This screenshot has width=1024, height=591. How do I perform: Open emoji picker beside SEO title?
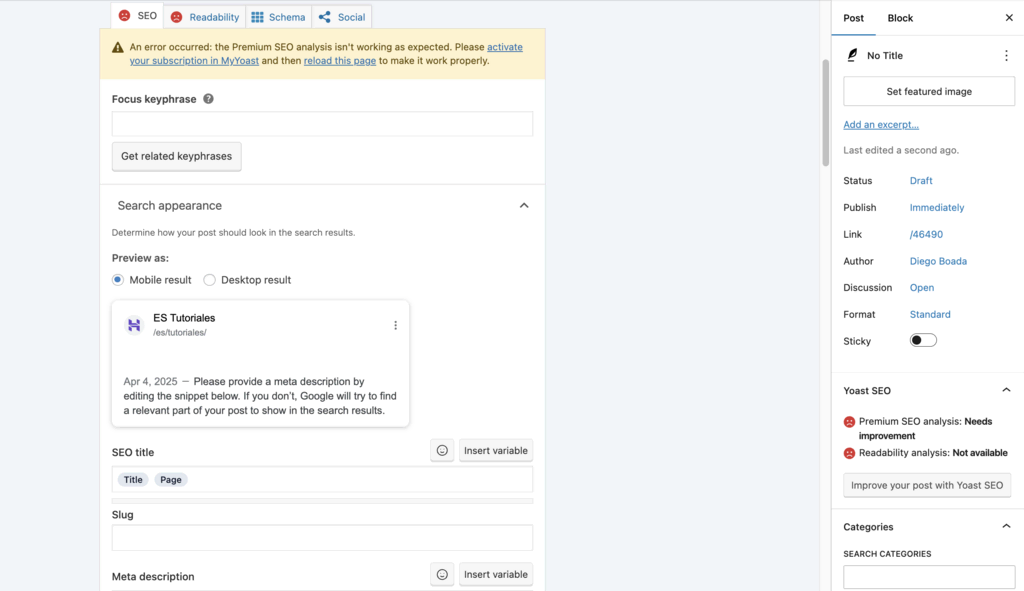click(442, 451)
